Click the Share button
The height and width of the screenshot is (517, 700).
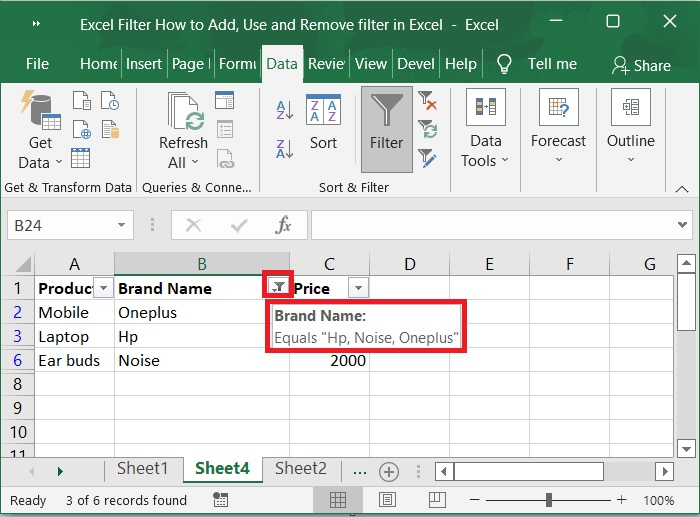[x=642, y=65]
